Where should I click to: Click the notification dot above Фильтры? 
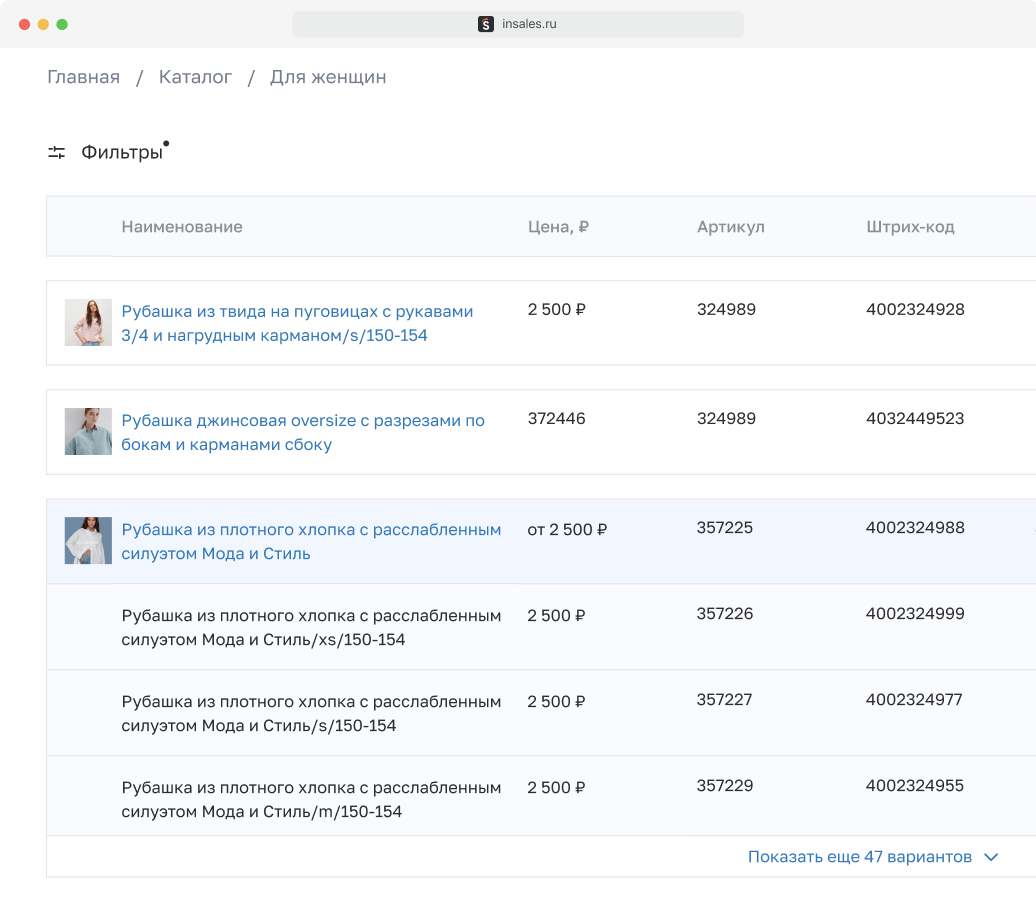point(166,142)
